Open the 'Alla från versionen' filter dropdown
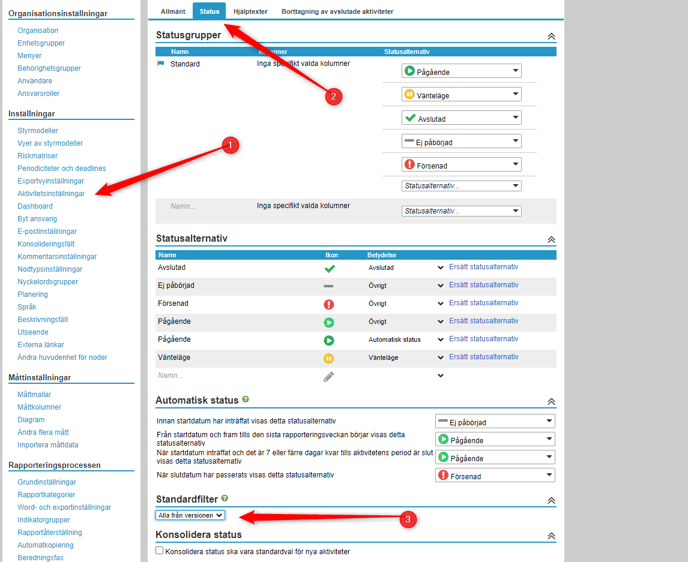The width and height of the screenshot is (688, 562). (190, 515)
